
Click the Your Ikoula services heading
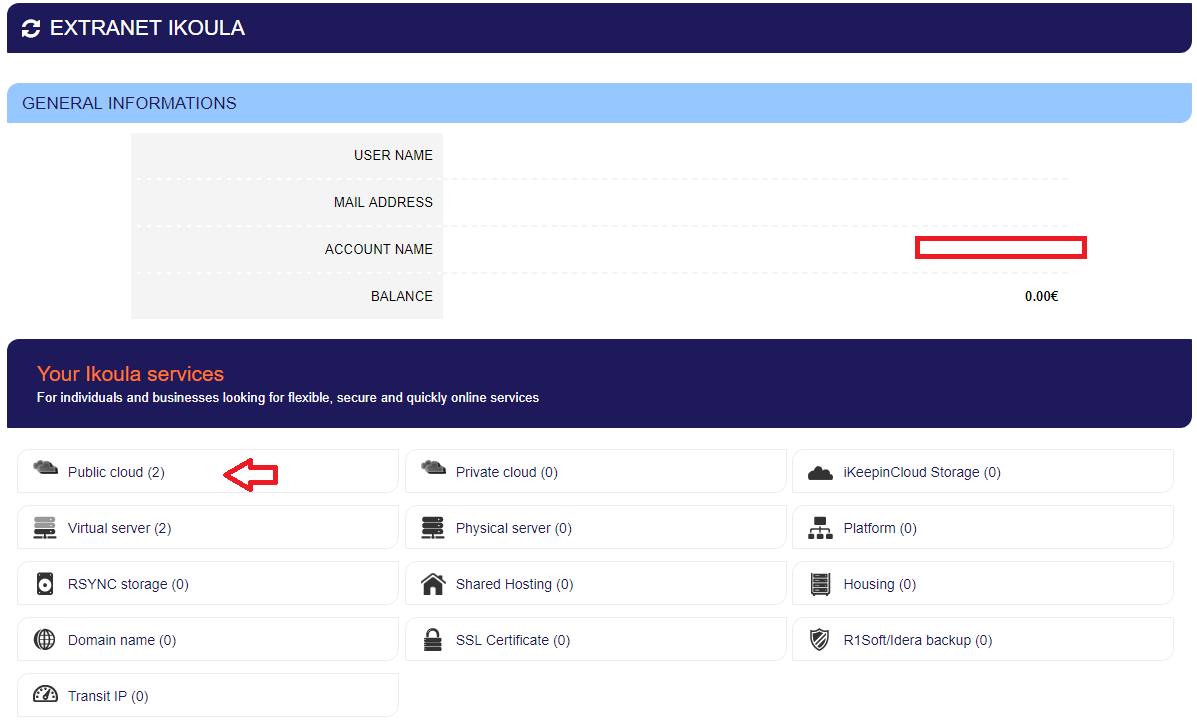(131, 374)
